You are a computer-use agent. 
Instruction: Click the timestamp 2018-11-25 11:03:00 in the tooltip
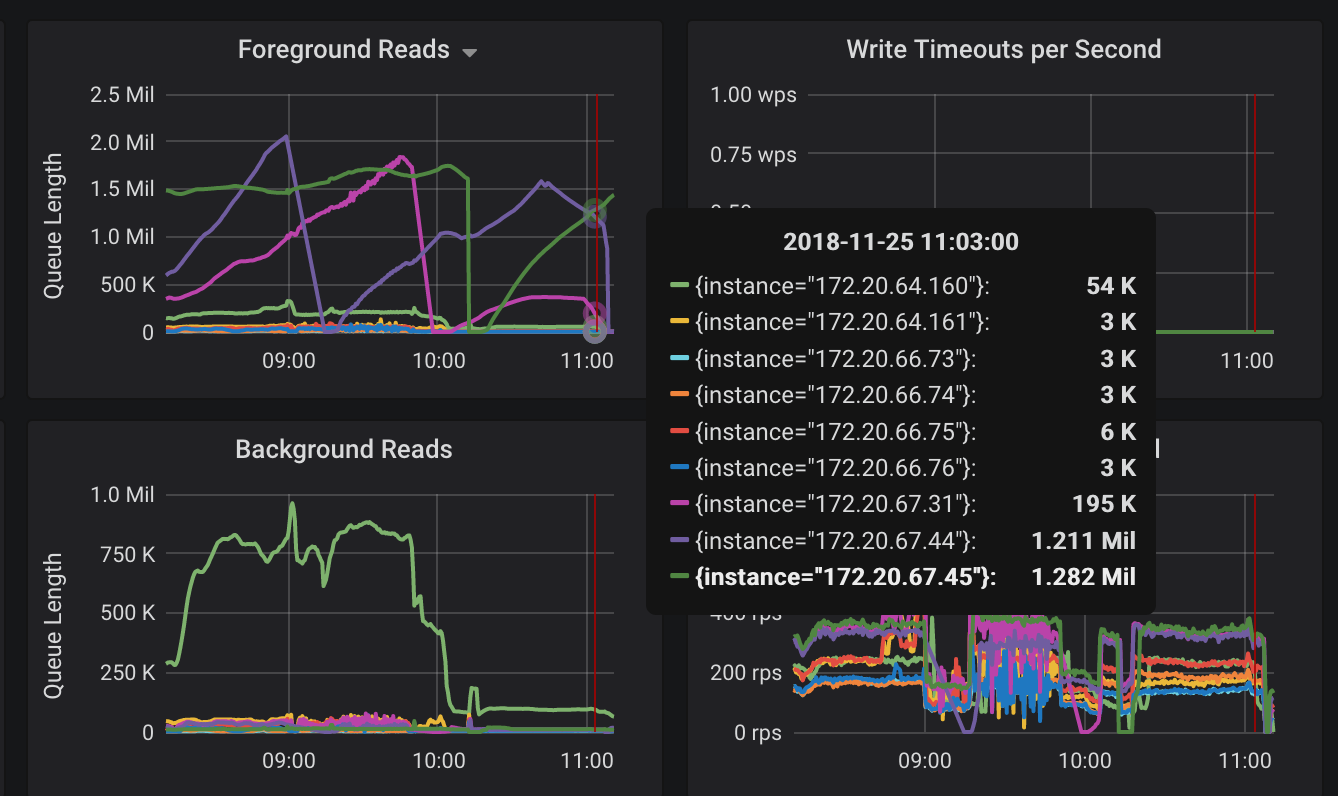901,241
